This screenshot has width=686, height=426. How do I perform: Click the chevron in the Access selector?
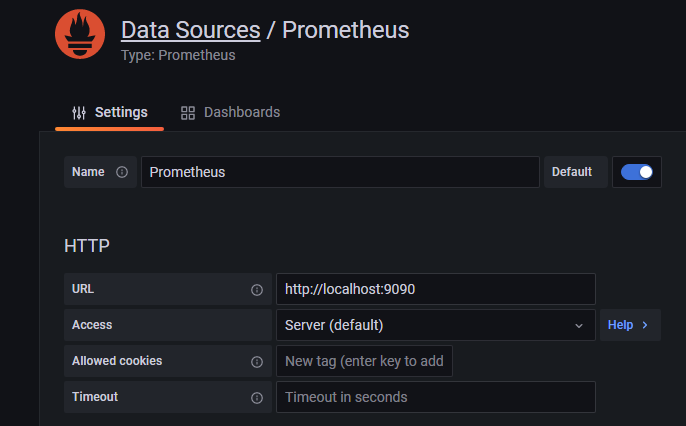tap(578, 326)
